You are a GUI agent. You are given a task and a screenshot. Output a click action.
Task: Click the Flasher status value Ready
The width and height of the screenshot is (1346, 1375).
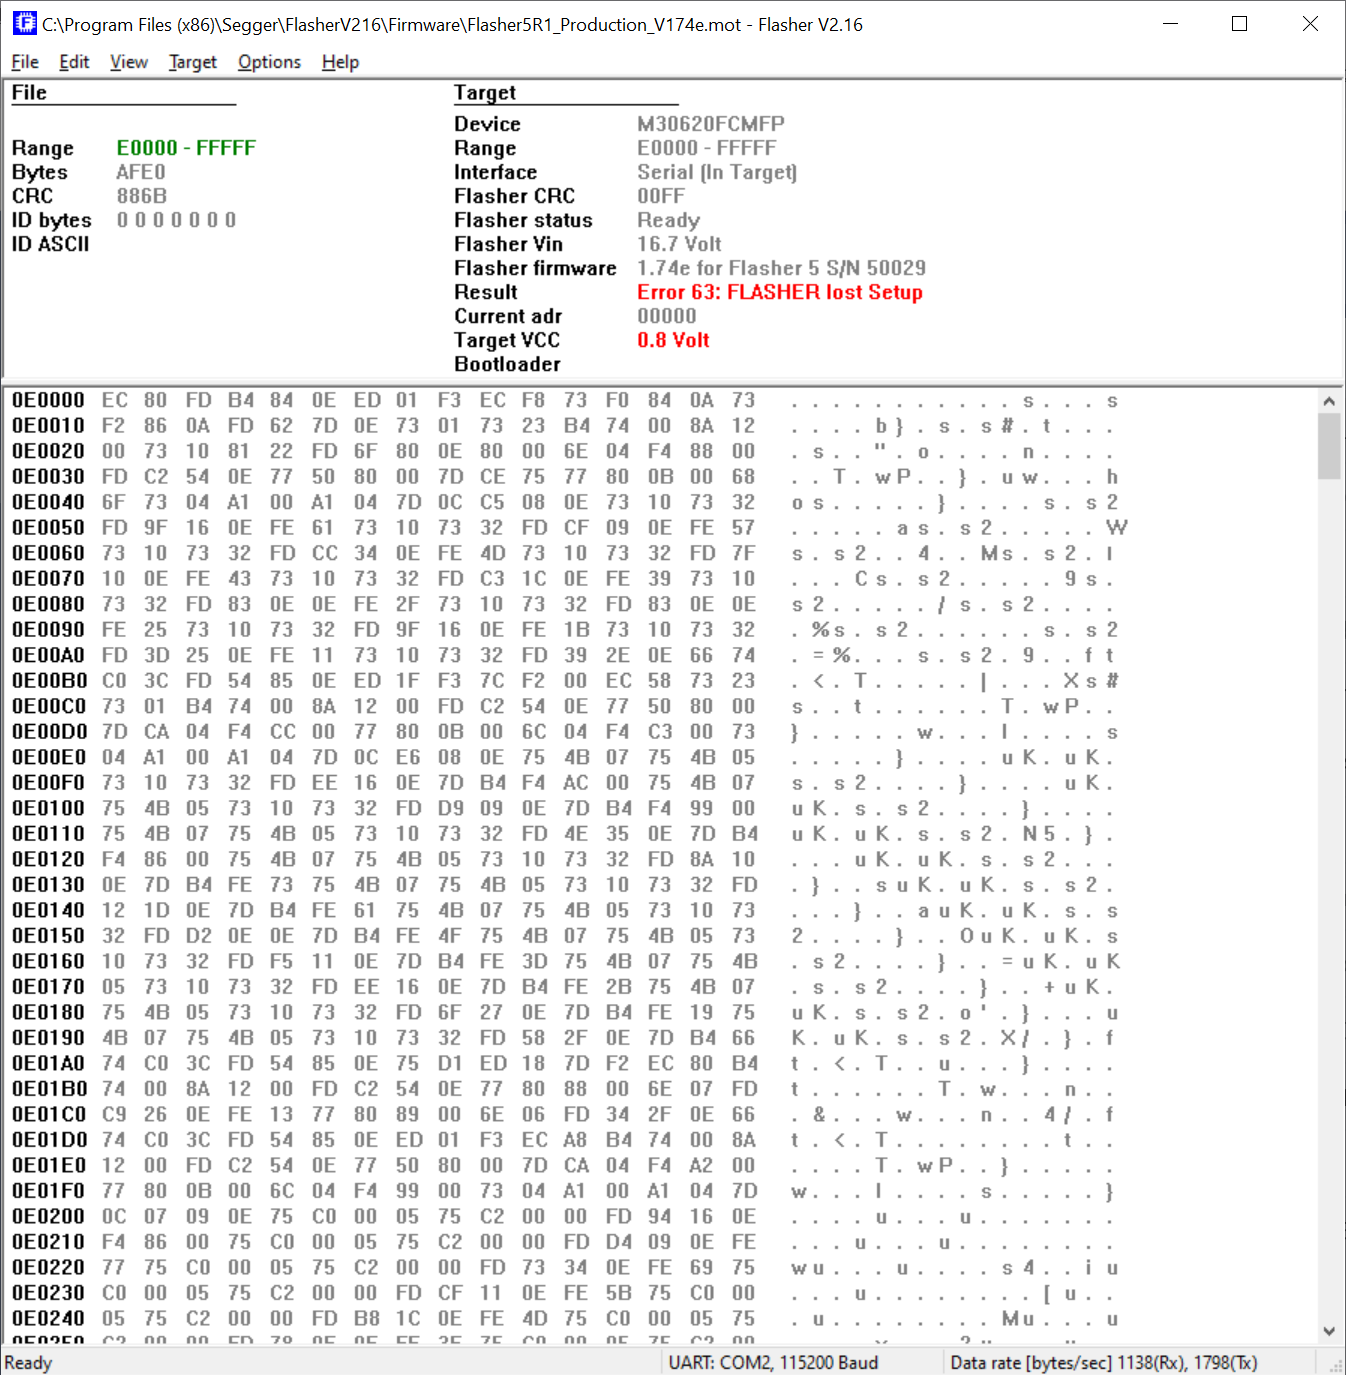[x=669, y=220]
